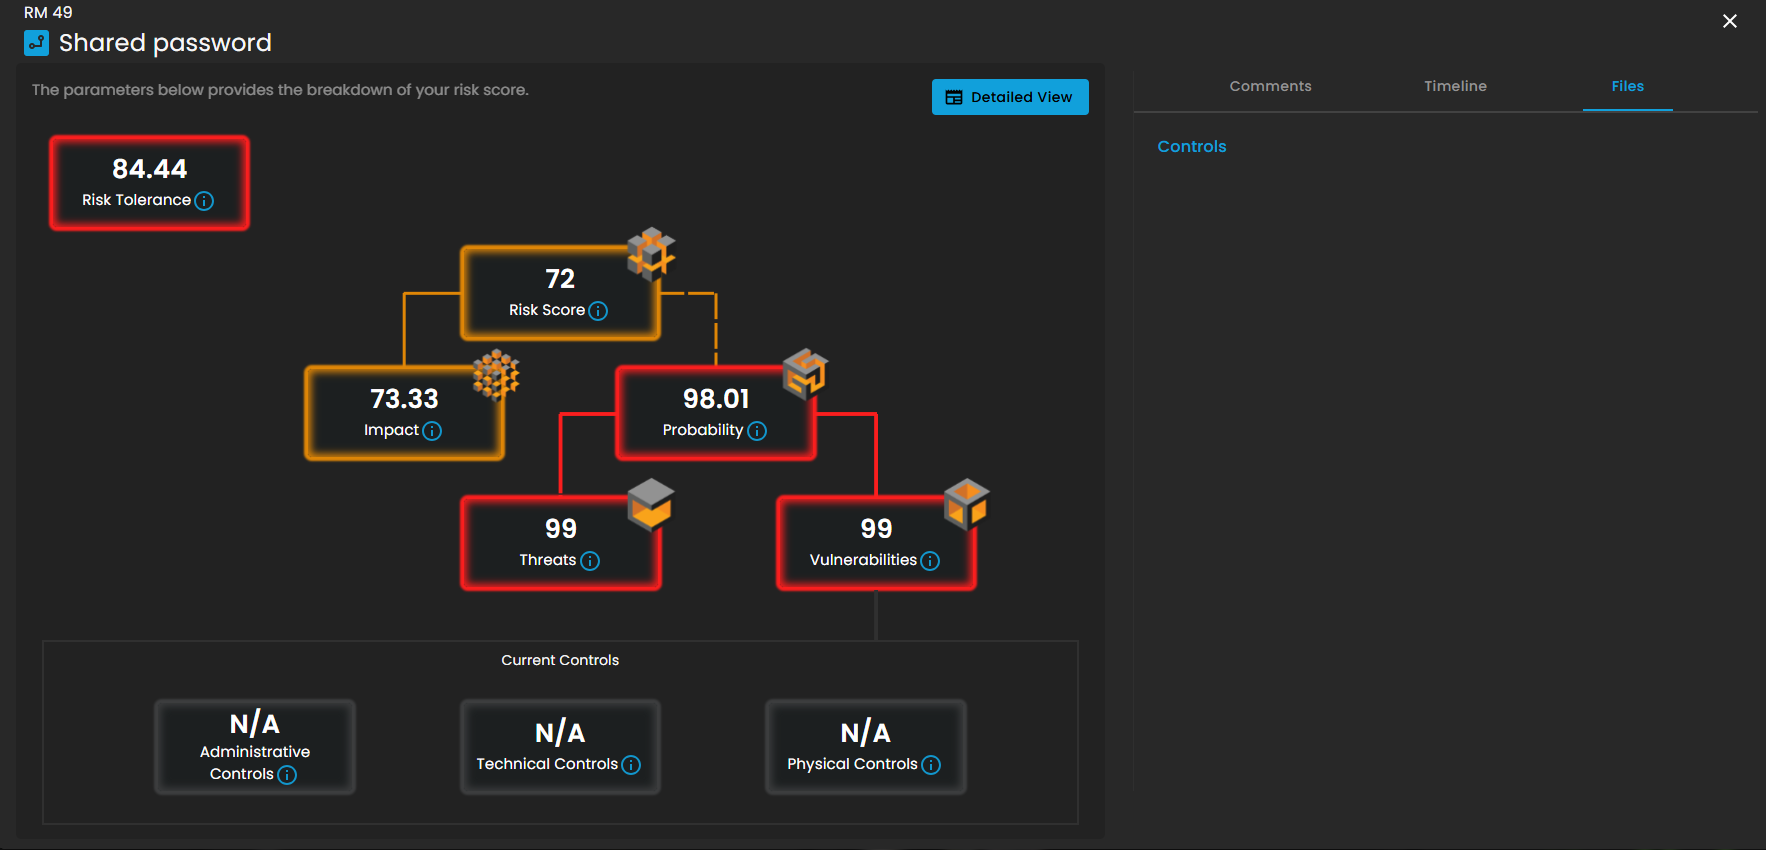Click the Physical Controls info icon
The width and height of the screenshot is (1766, 850).
coord(931,765)
